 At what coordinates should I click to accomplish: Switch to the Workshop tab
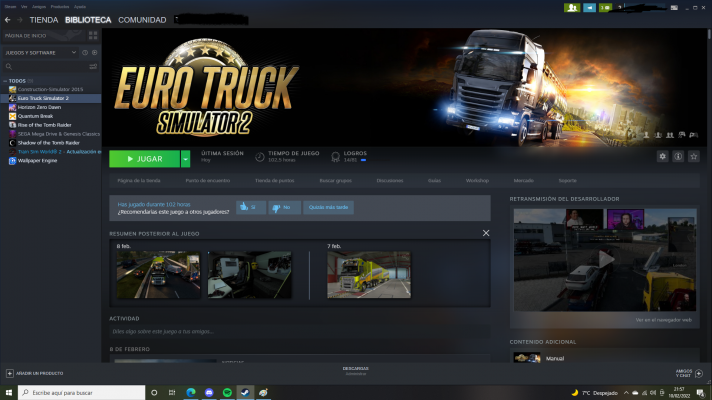point(477,181)
